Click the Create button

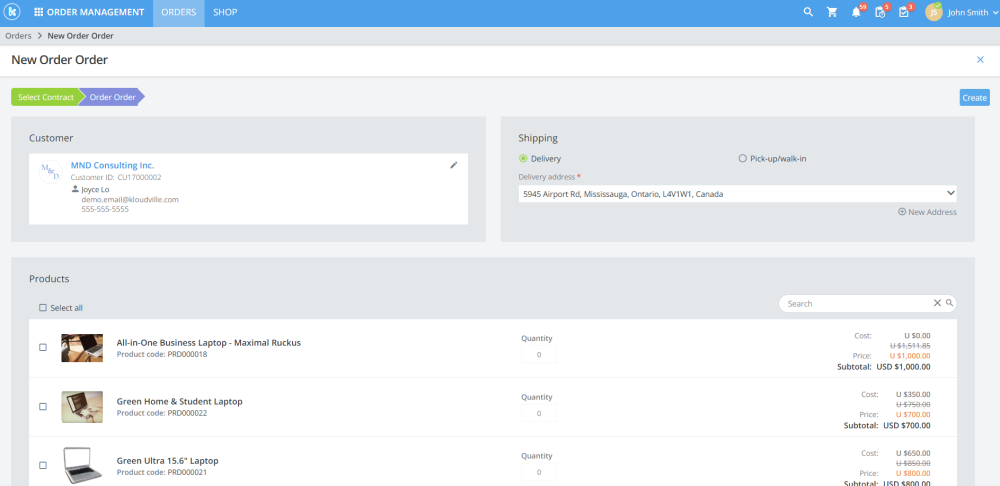pos(974,98)
